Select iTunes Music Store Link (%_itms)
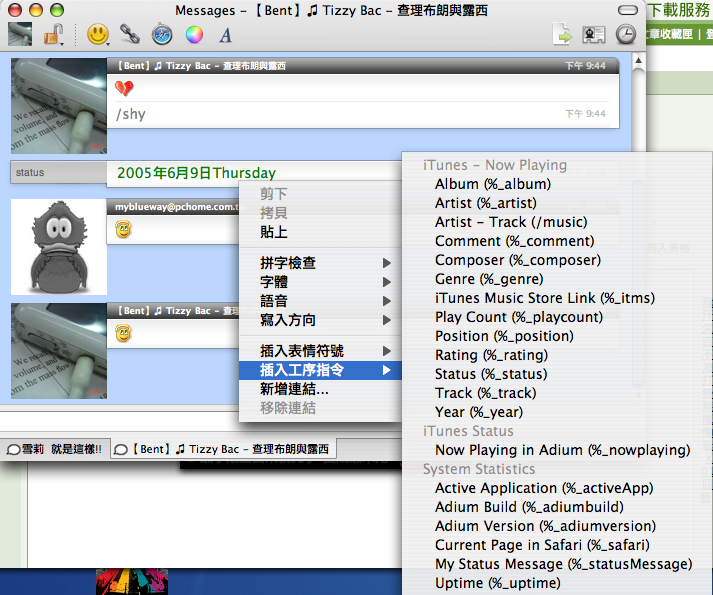 [x=557, y=298]
